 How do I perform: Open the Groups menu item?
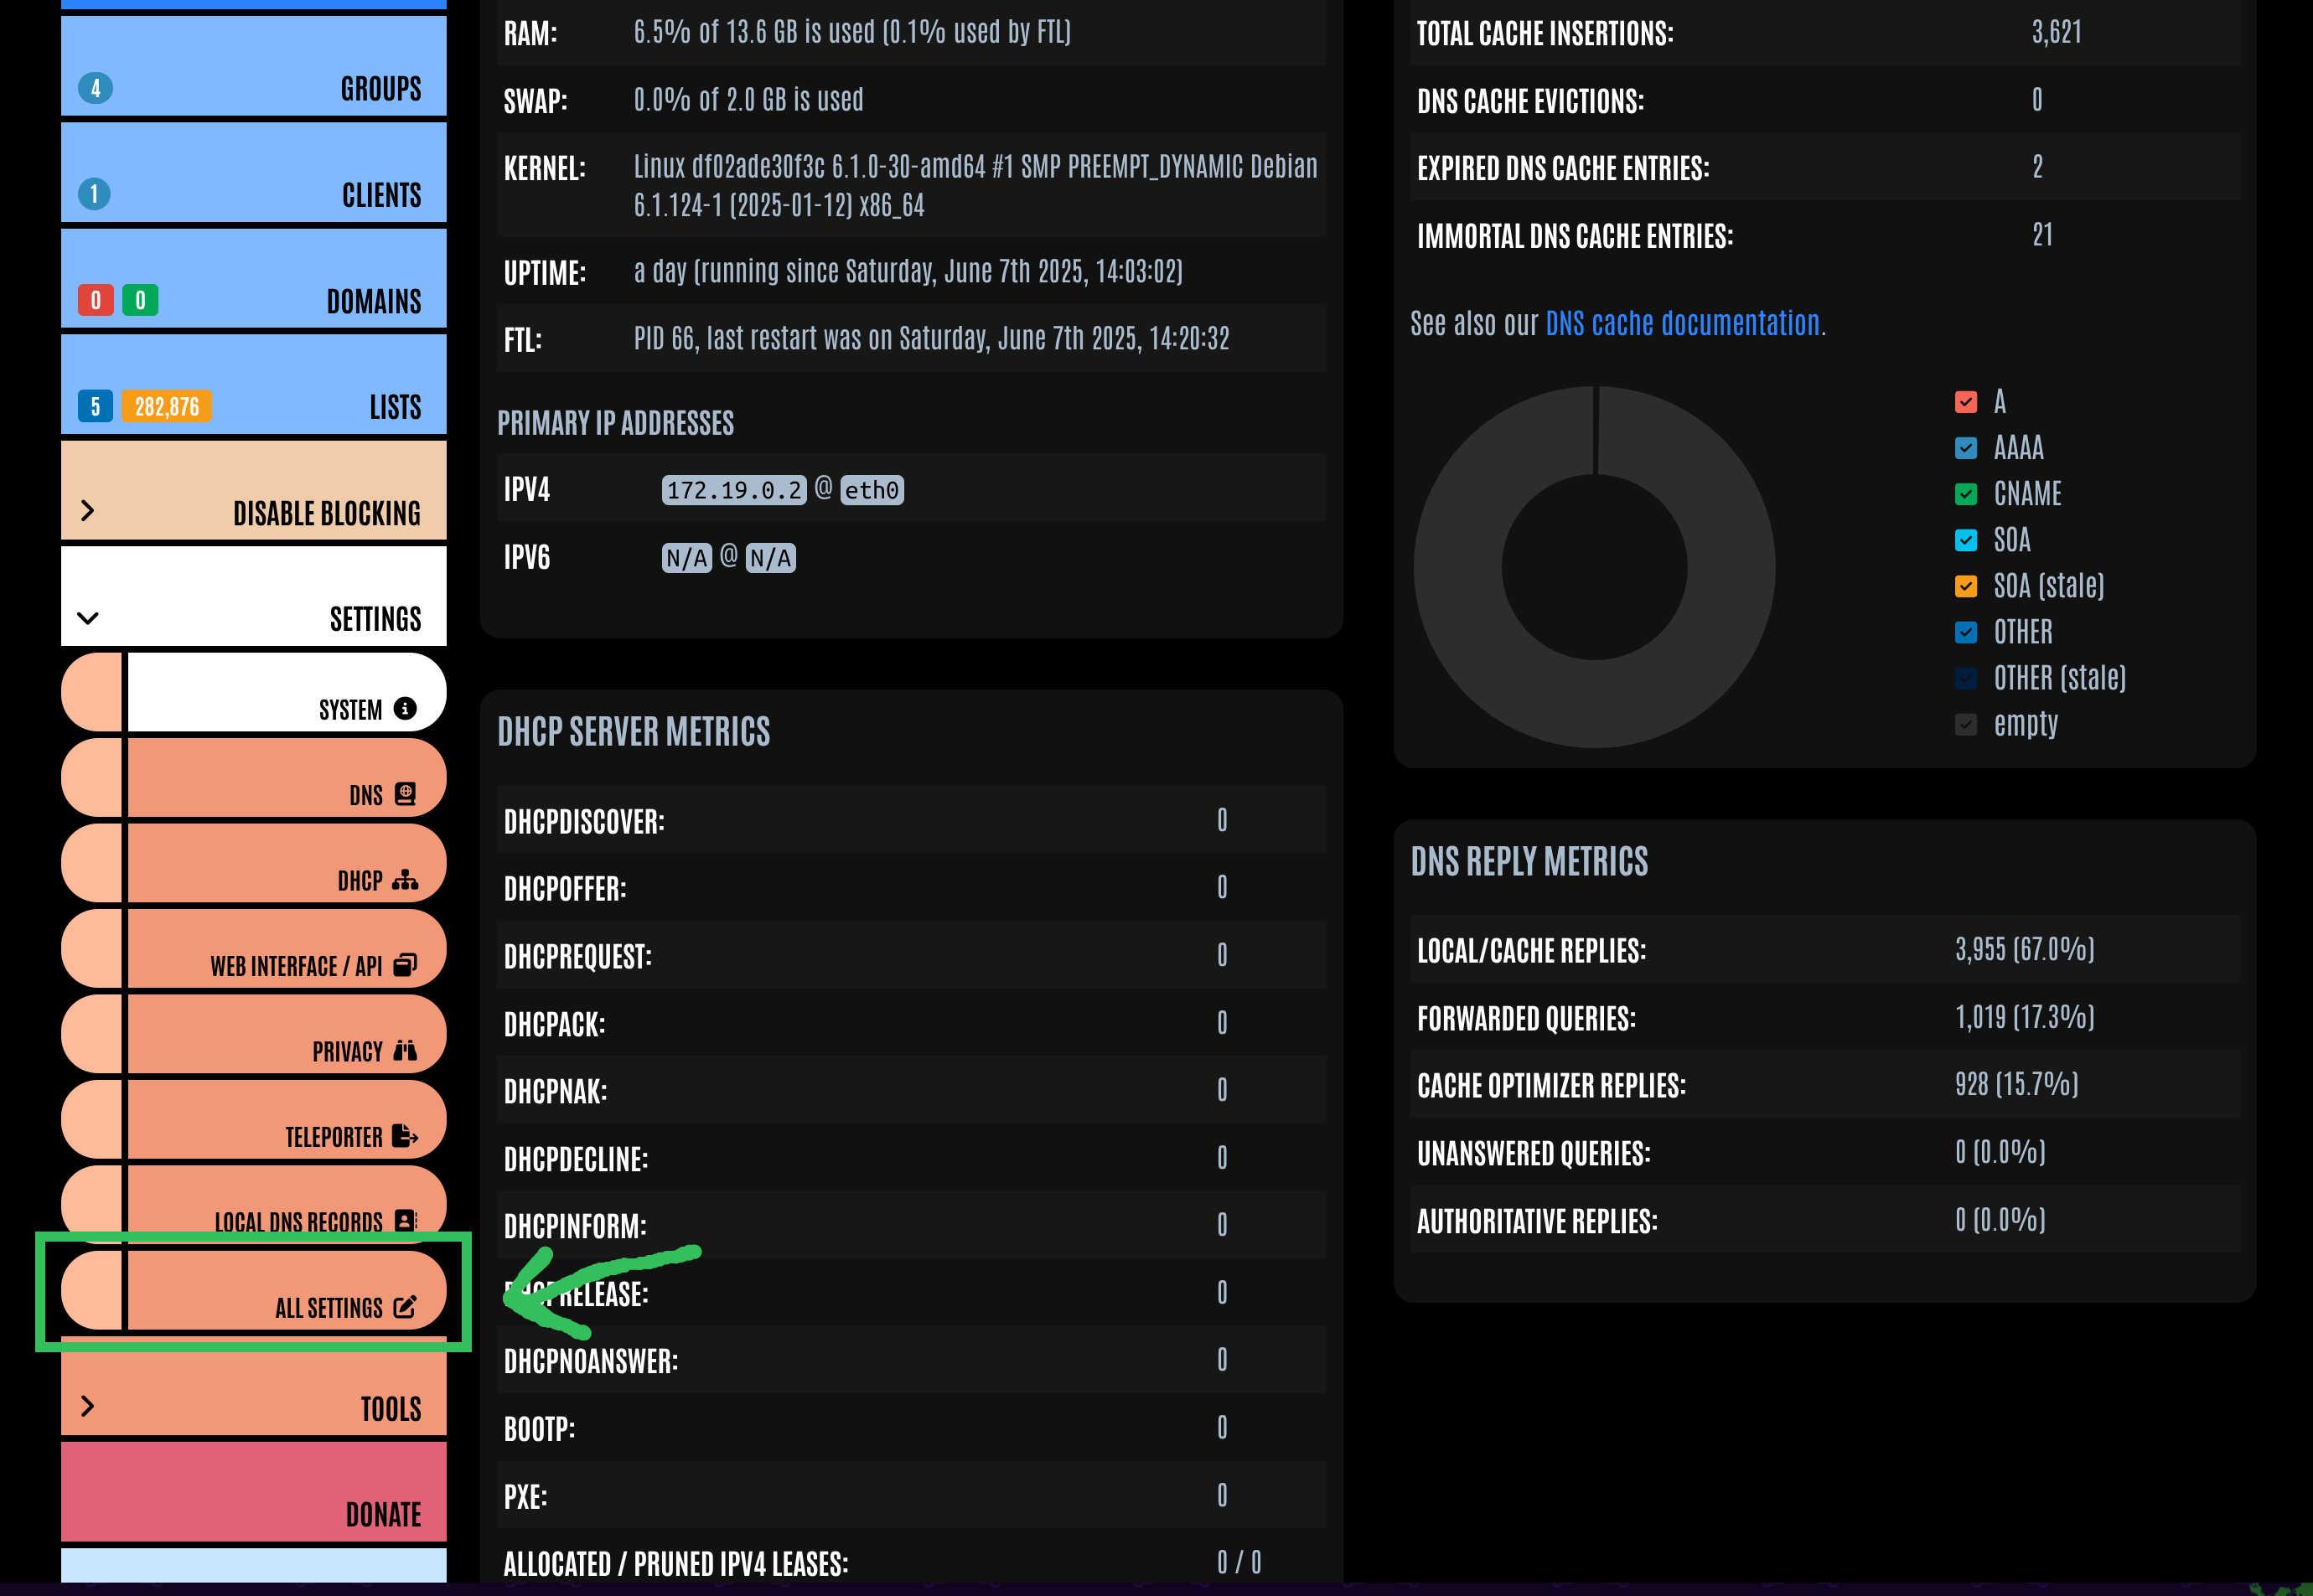[253, 65]
